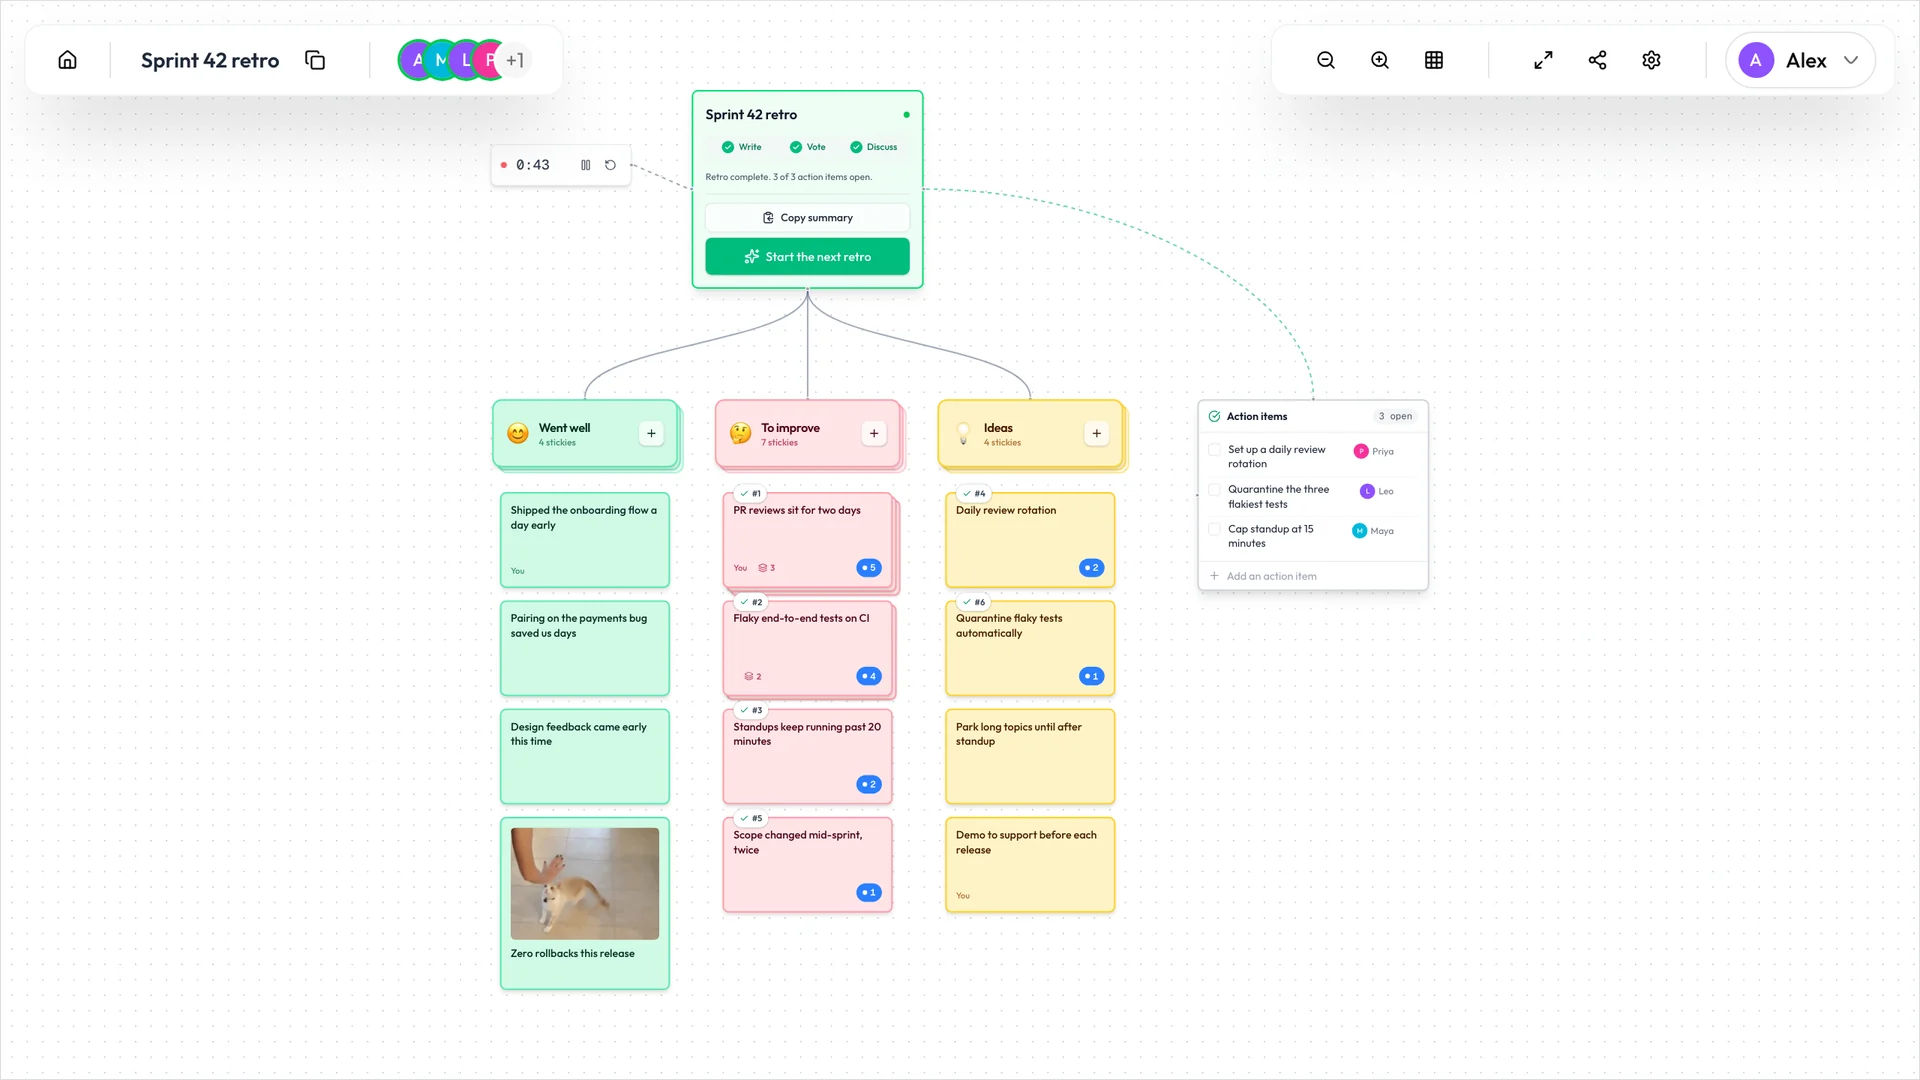
Task: Click the Went well column header
Action: coord(585,434)
